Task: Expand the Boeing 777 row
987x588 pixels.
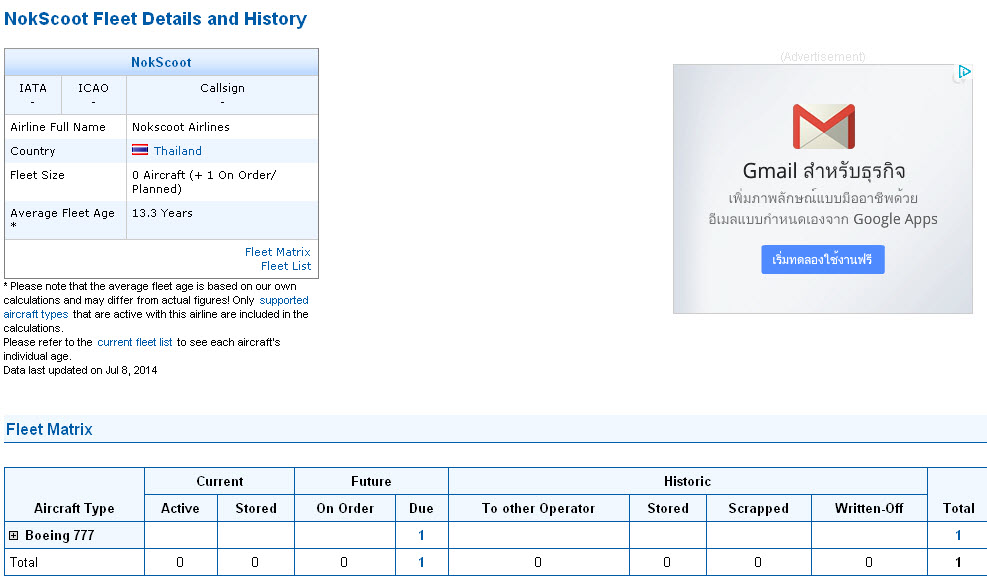Action: coord(13,536)
